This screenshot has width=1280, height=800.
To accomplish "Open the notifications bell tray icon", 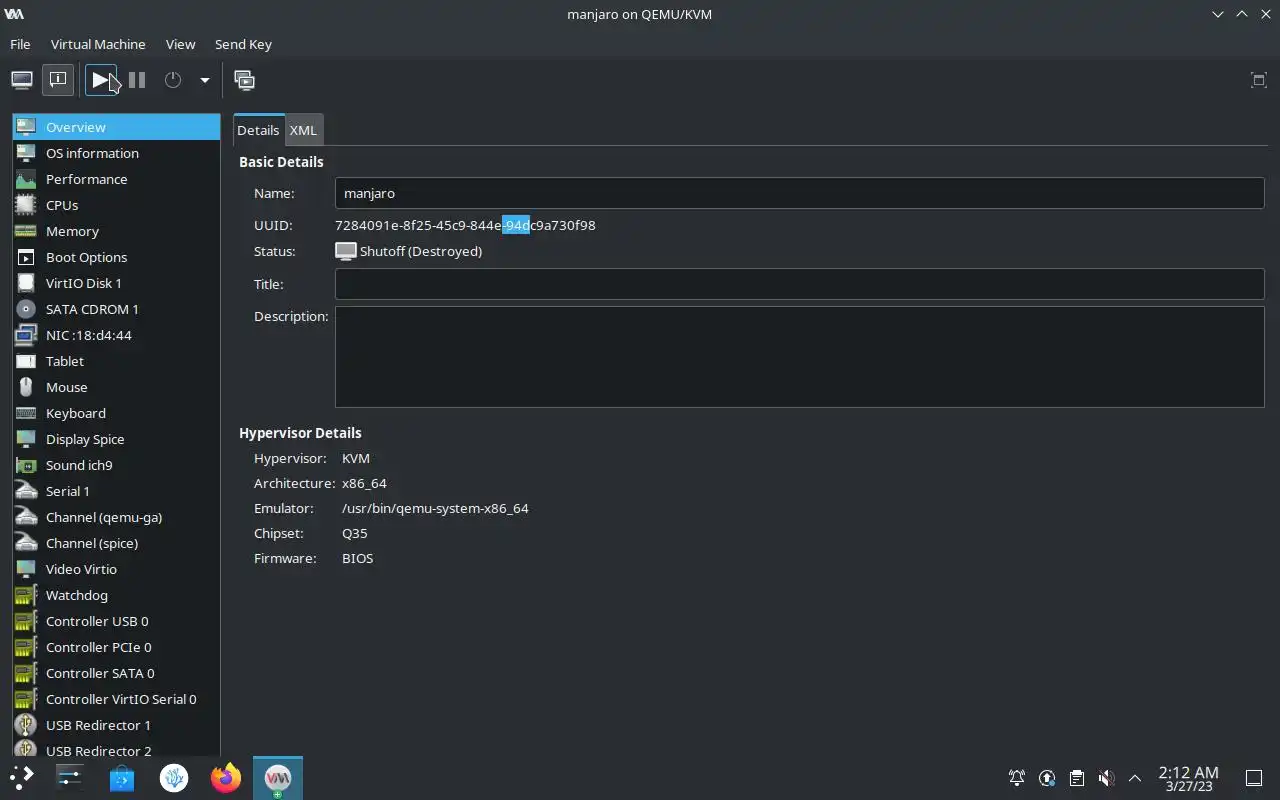I will tap(1017, 777).
